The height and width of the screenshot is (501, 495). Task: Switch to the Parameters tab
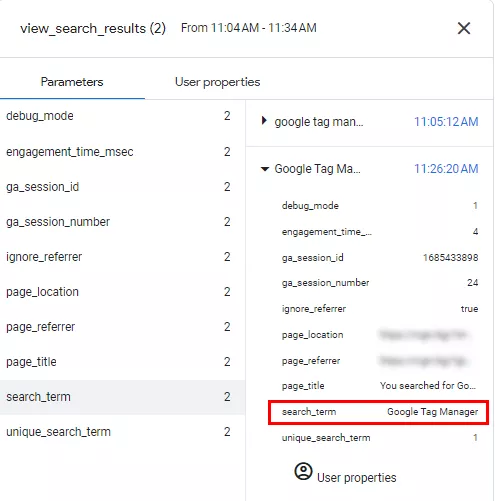[72, 82]
